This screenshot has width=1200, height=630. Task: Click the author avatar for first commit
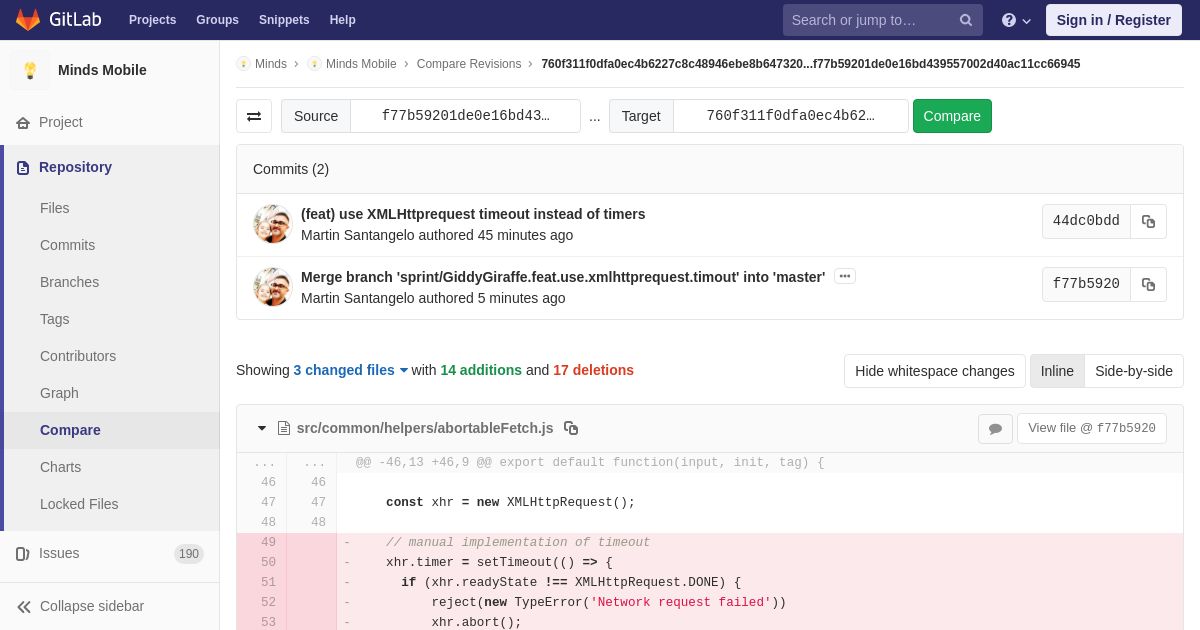(x=272, y=224)
